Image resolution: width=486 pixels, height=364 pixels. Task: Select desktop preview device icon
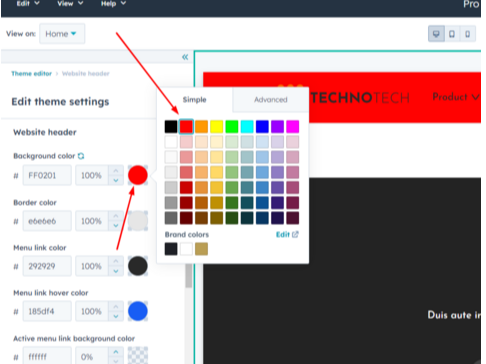[436, 34]
